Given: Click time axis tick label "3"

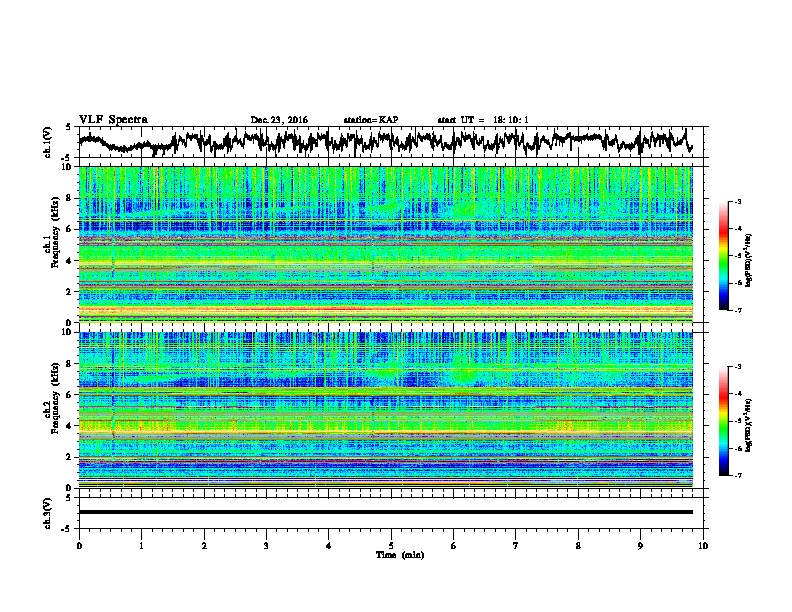Looking at the screenshot, I should point(266,546).
